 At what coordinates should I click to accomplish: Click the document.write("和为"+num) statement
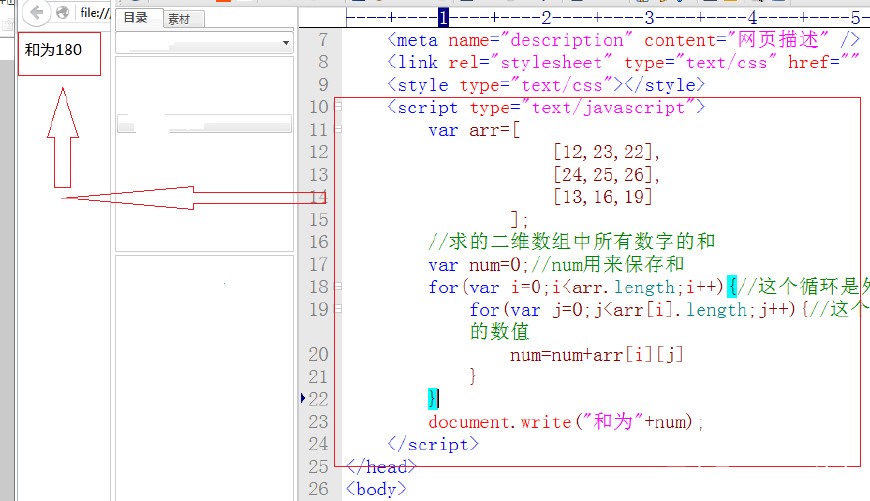[x=565, y=422]
